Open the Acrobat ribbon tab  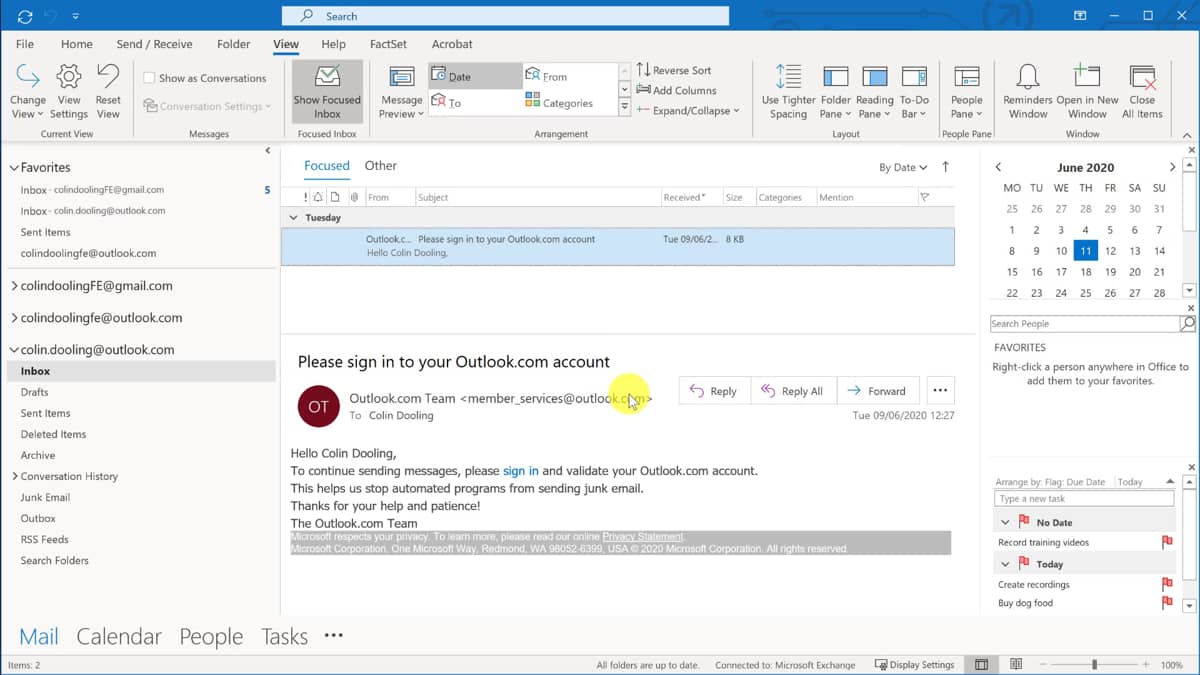(x=452, y=44)
